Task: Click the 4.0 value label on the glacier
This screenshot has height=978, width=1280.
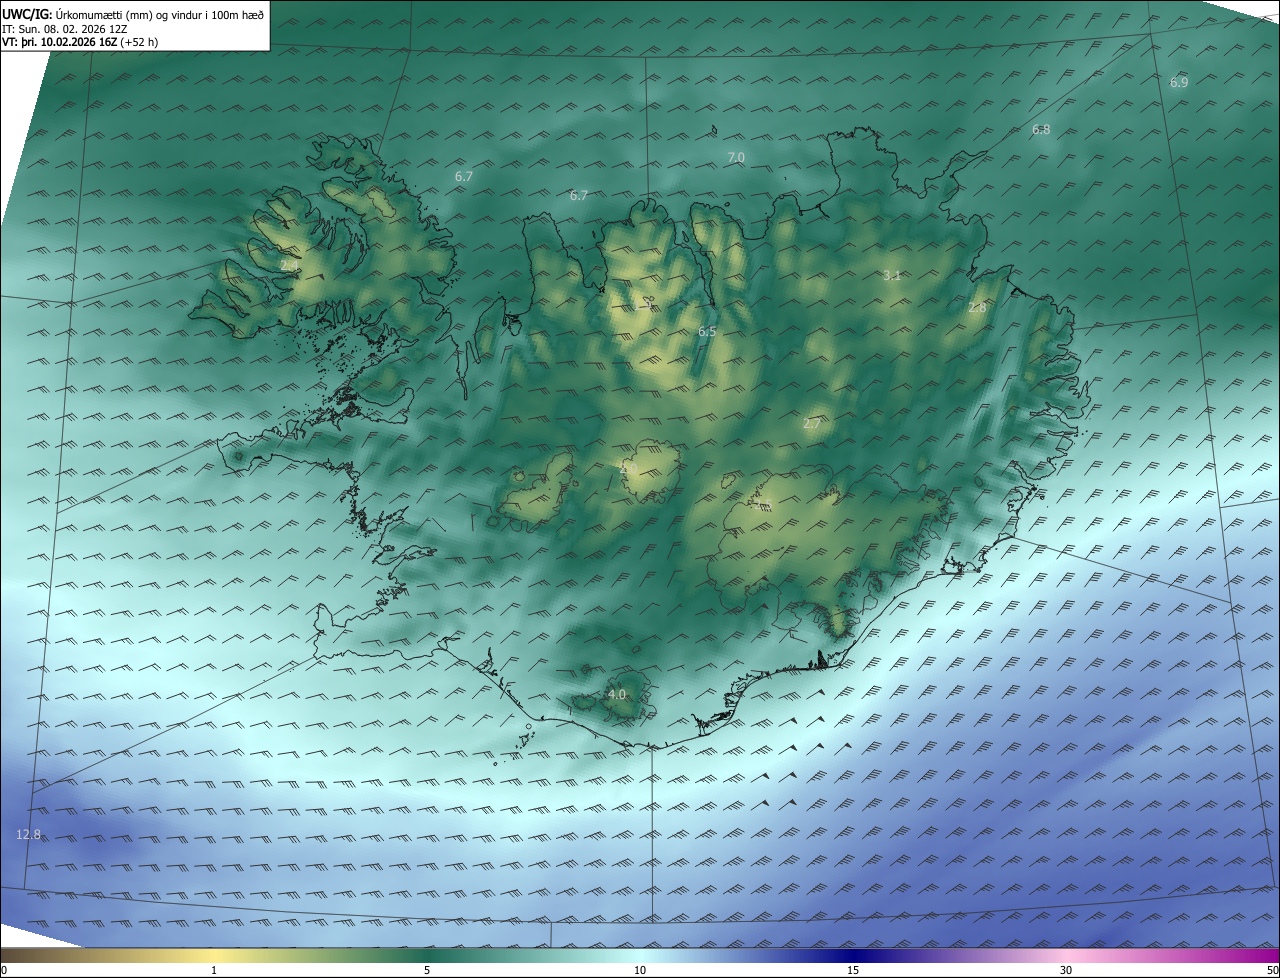Action: (617, 694)
